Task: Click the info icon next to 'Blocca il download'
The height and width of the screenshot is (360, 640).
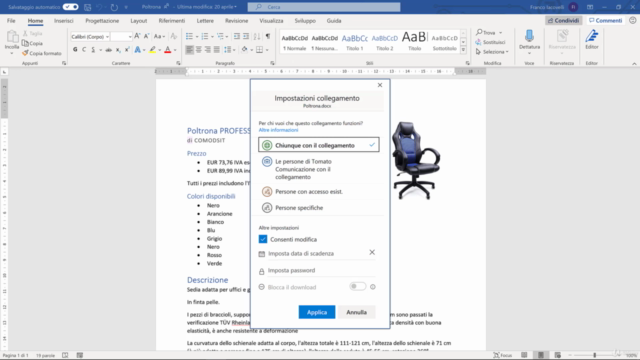Action: click(x=373, y=287)
